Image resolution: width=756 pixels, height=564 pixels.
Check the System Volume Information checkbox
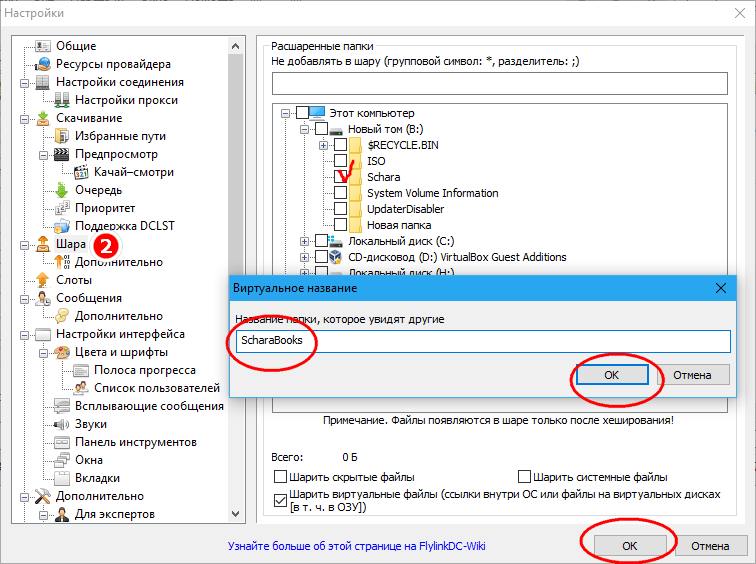(340, 193)
